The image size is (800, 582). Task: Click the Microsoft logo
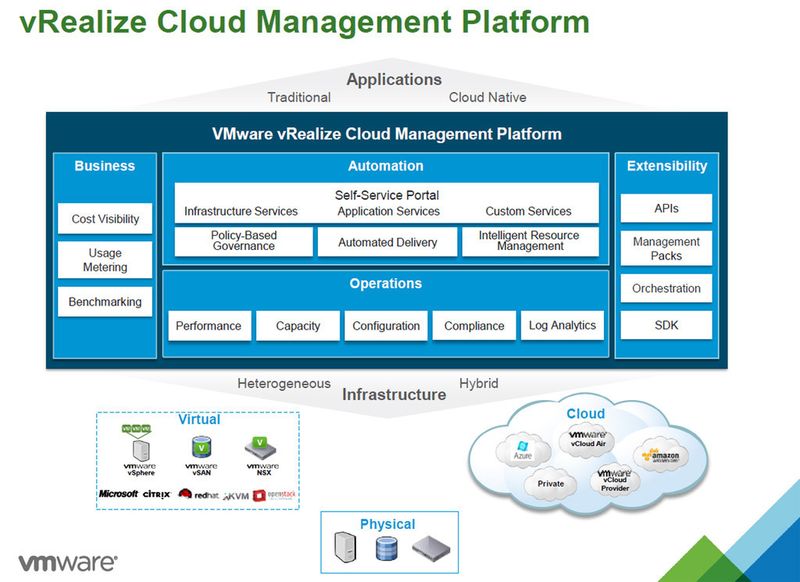tap(118, 494)
